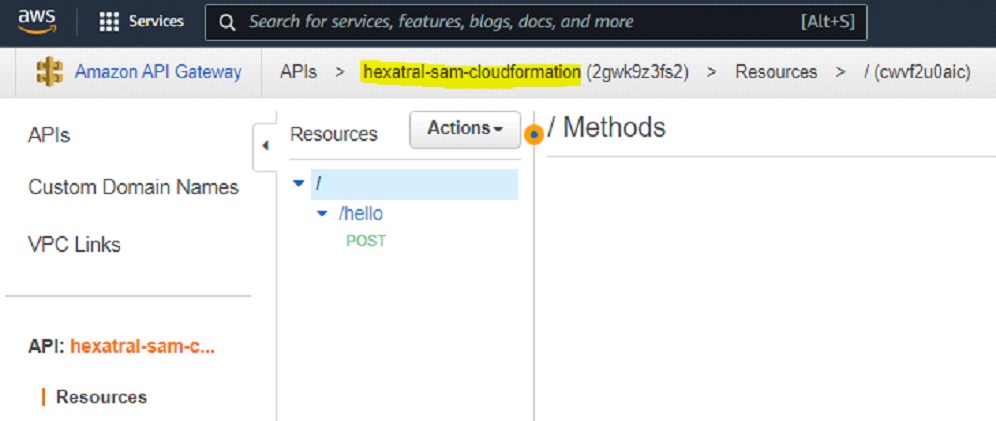Click the search magnifier icon
Image resolution: width=996 pixels, height=421 pixels.
click(x=228, y=22)
